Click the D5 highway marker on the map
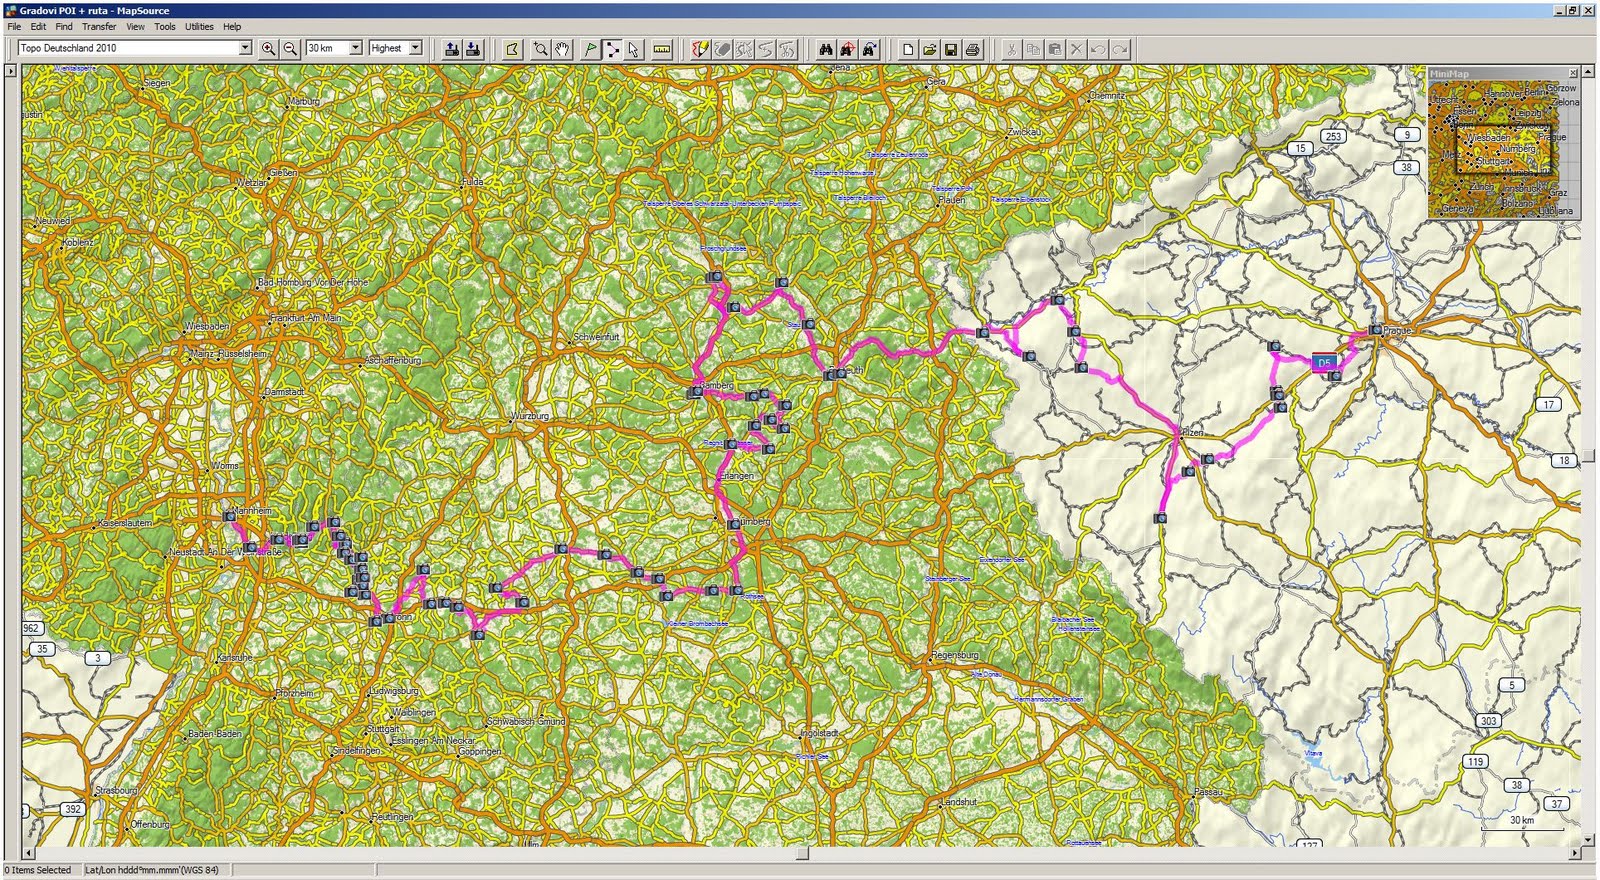Viewport: 1600px width, 880px height. [x=1325, y=363]
